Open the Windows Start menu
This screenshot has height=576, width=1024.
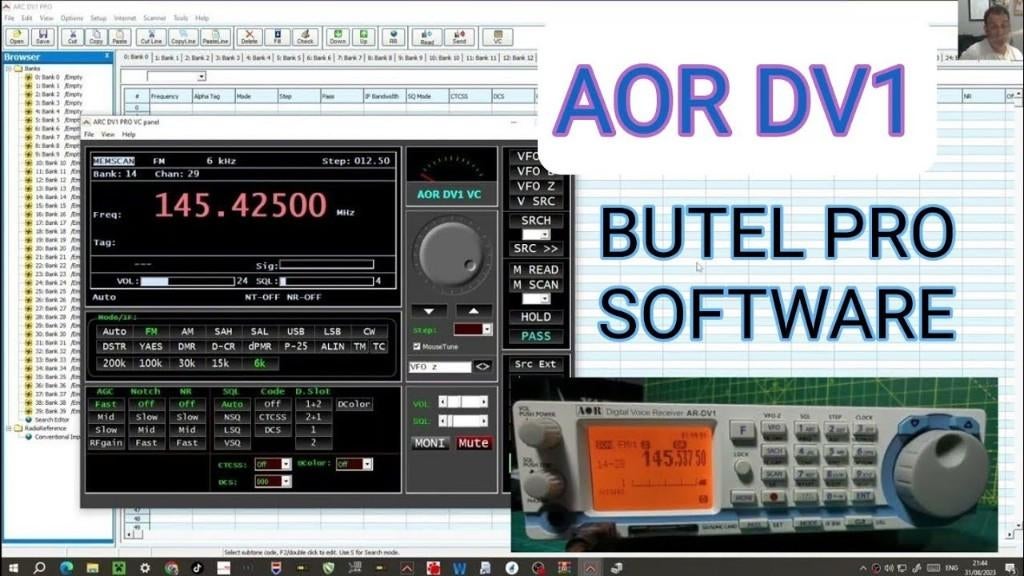(x=13, y=568)
